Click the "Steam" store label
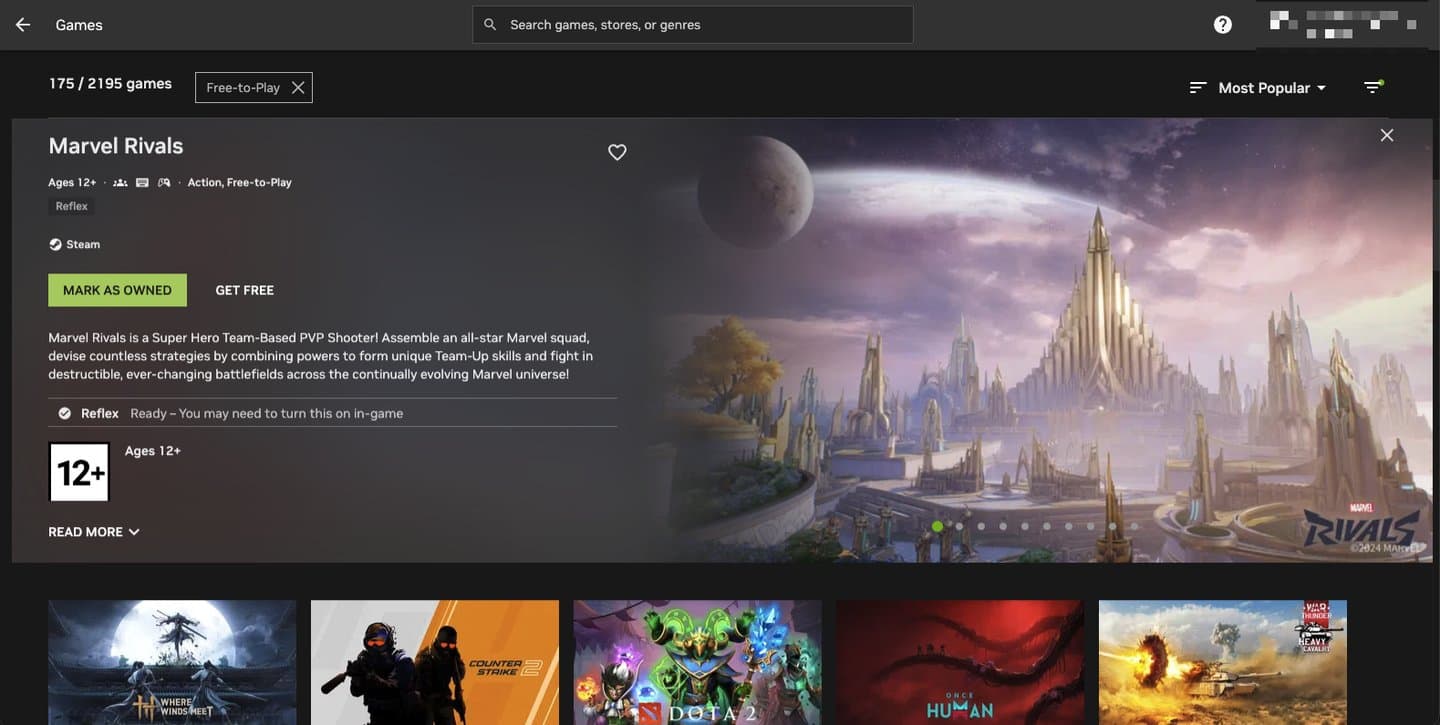 83,244
